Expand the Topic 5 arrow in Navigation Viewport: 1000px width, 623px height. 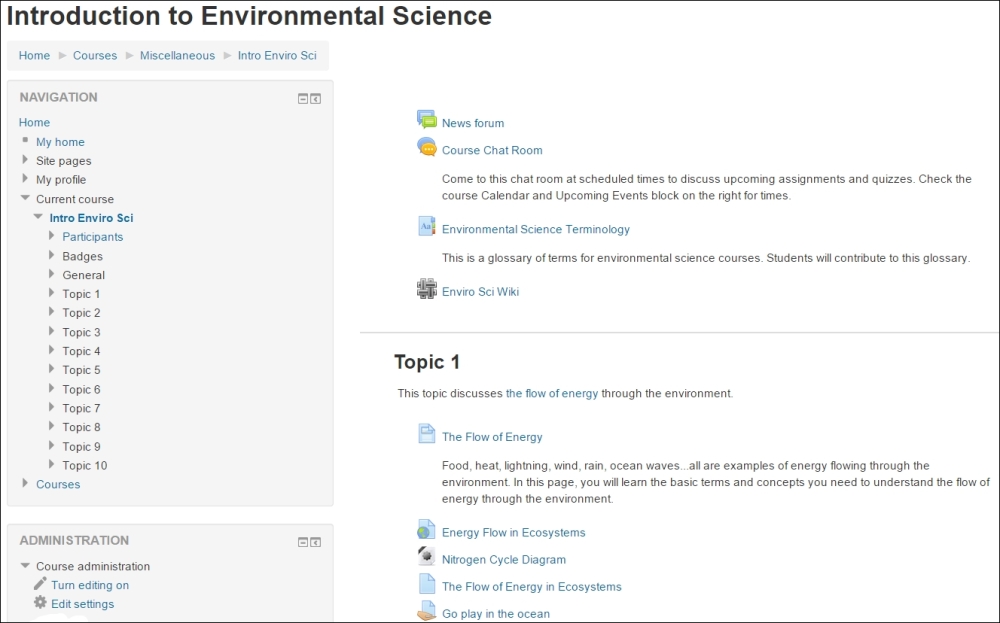click(x=52, y=369)
